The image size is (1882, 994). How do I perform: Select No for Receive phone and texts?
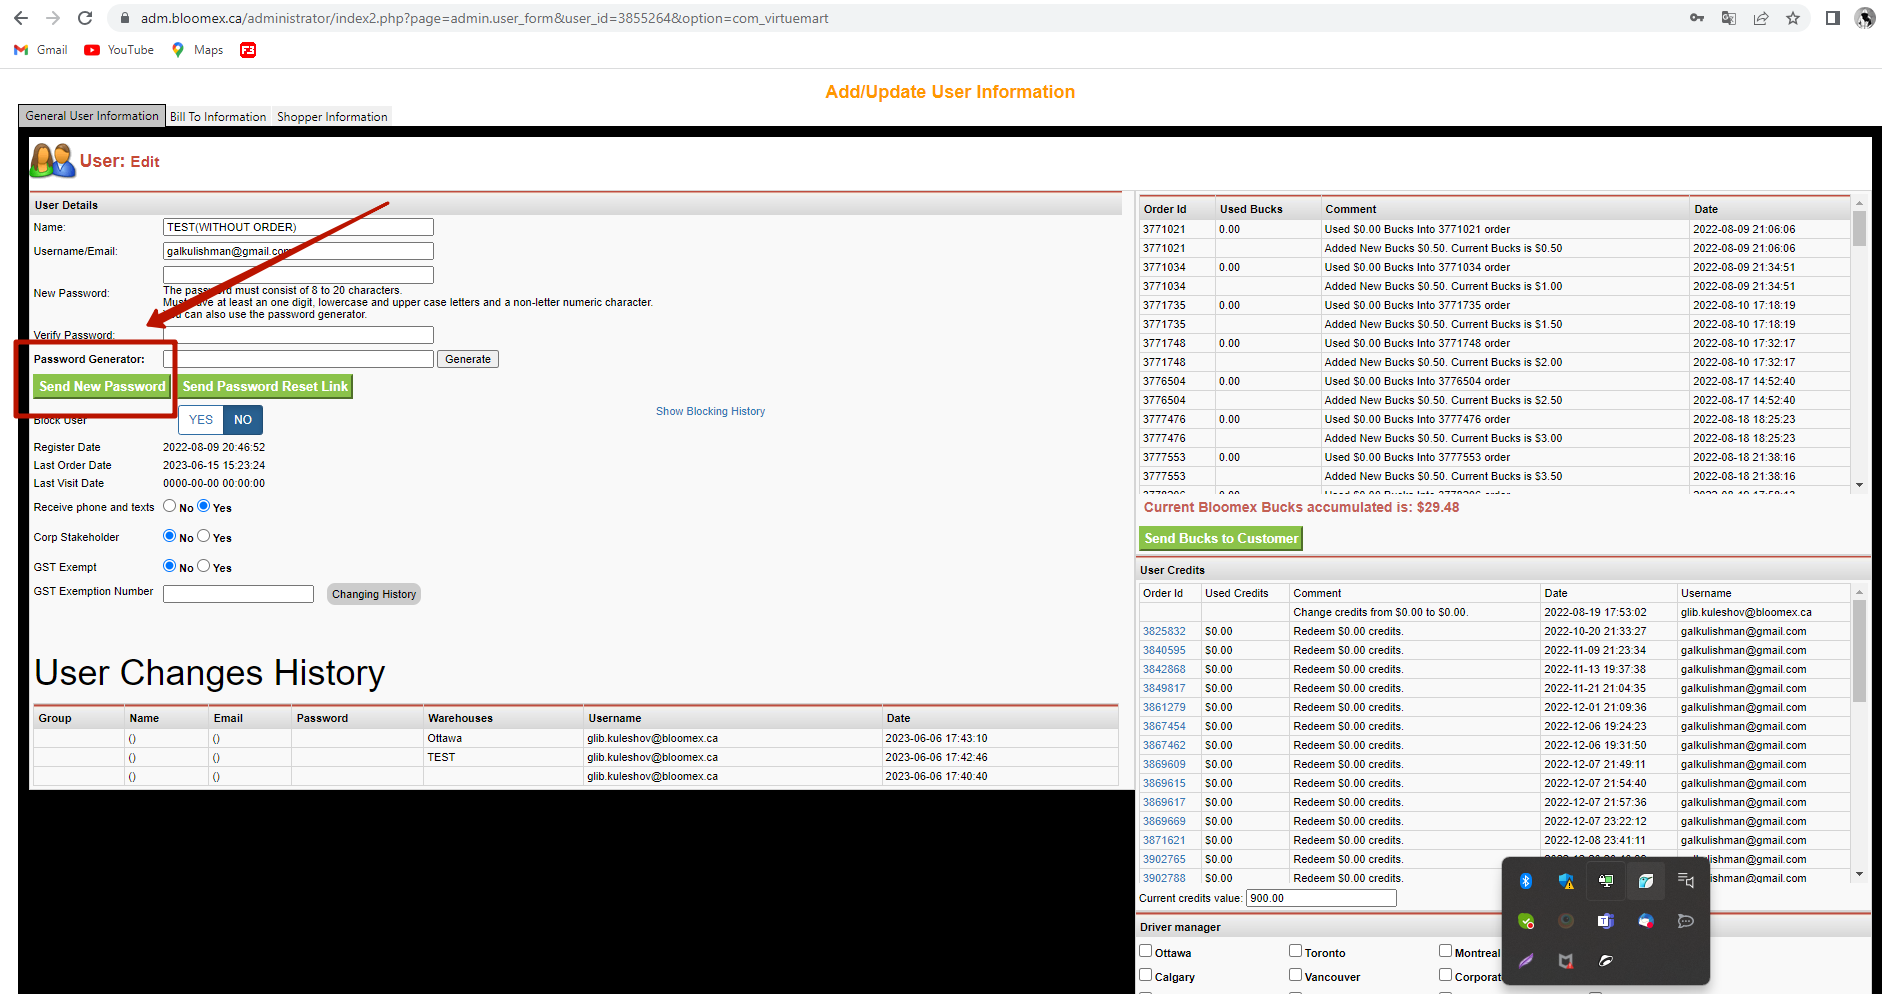(170, 506)
